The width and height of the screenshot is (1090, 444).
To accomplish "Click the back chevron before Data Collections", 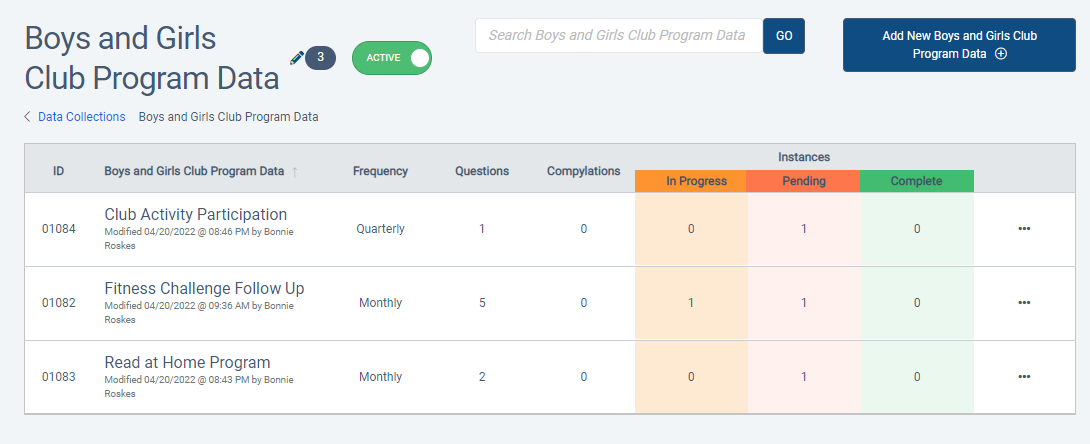I will click(28, 117).
